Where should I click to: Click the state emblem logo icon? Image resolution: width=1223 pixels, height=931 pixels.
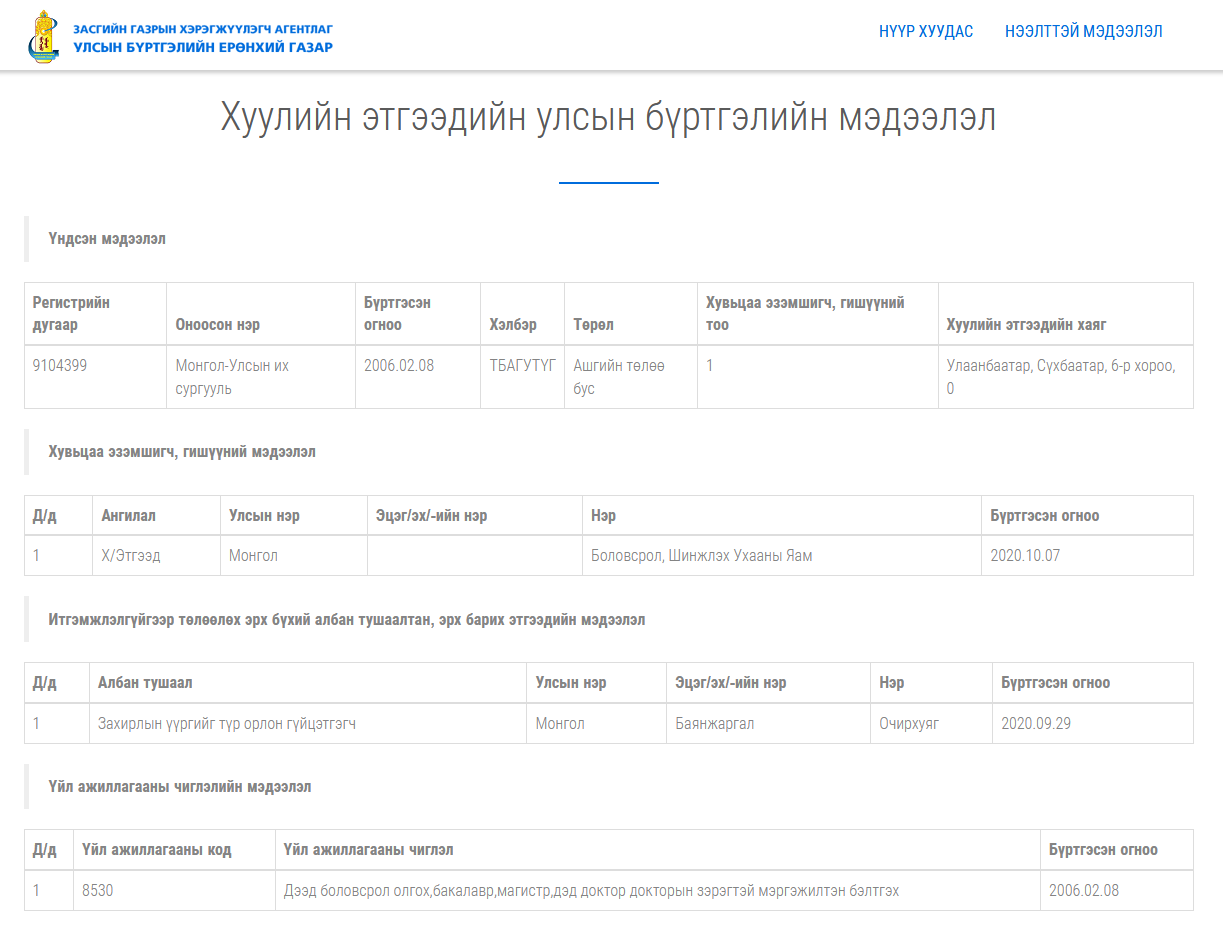click(43, 37)
